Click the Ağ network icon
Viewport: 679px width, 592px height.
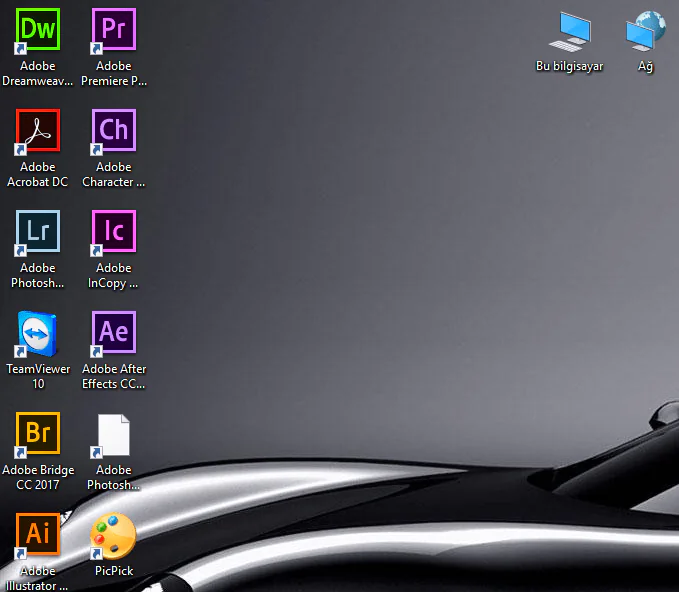point(645,31)
